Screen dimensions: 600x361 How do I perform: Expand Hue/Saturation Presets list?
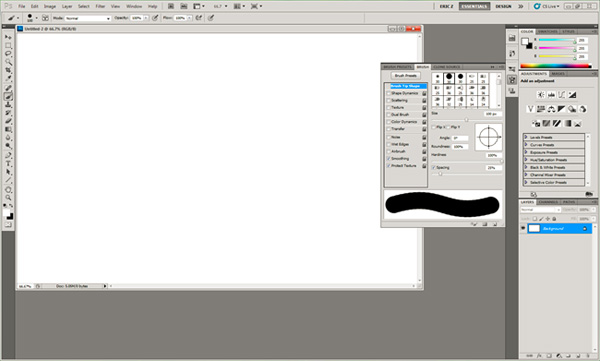click(x=526, y=160)
